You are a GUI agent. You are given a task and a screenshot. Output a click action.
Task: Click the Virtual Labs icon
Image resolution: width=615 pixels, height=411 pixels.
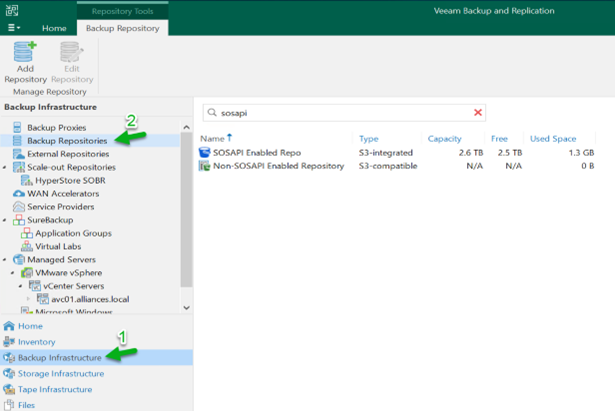[x=27, y=246]
